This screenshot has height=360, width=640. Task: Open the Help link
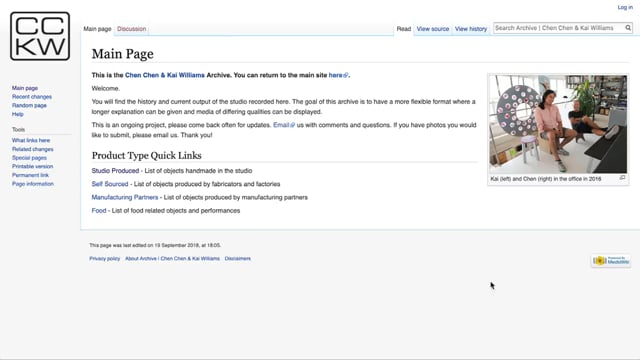[x=18, y=114]
